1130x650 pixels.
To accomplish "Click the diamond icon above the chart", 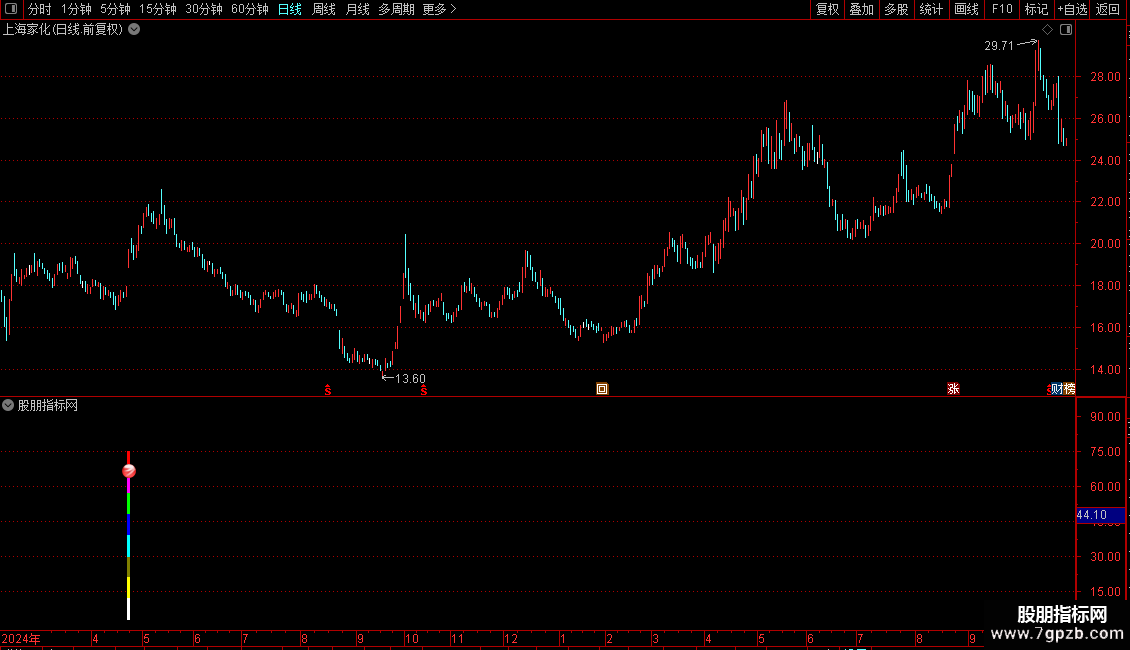I will [1048, 30].
